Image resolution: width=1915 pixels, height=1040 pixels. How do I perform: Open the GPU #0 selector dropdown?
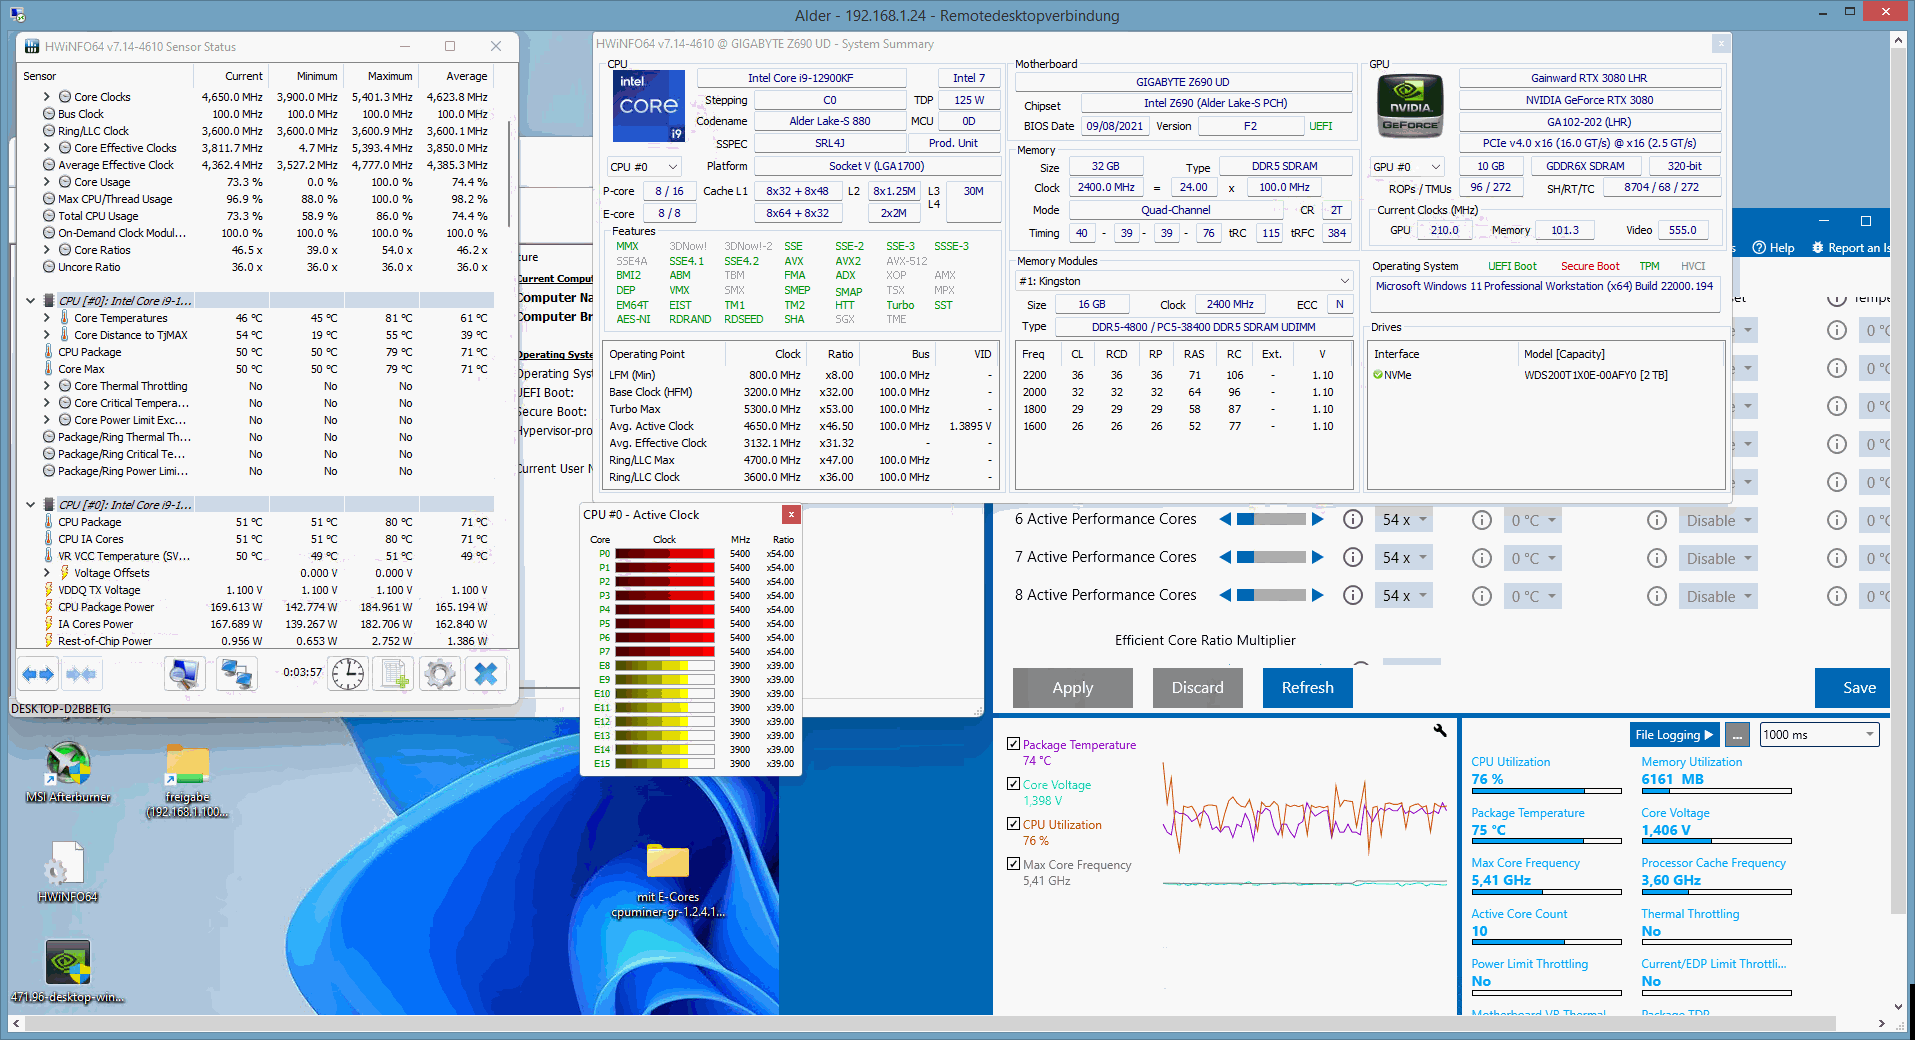[1408, 167]
